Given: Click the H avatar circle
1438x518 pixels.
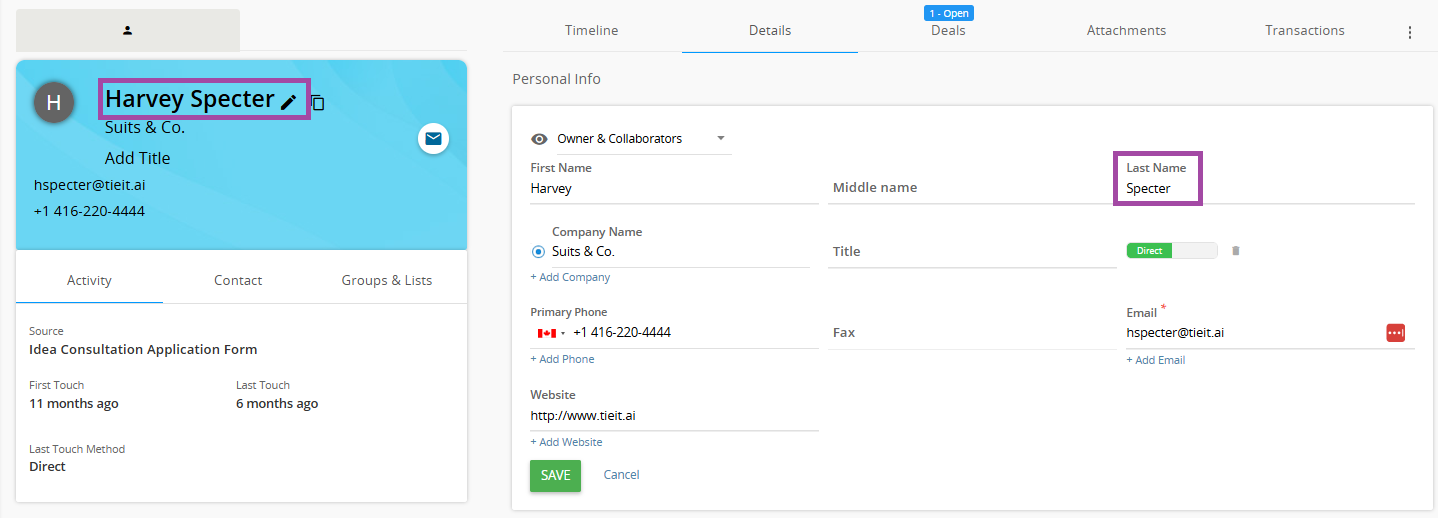Looking at the screenshot, I should click(x=54, y=102).
